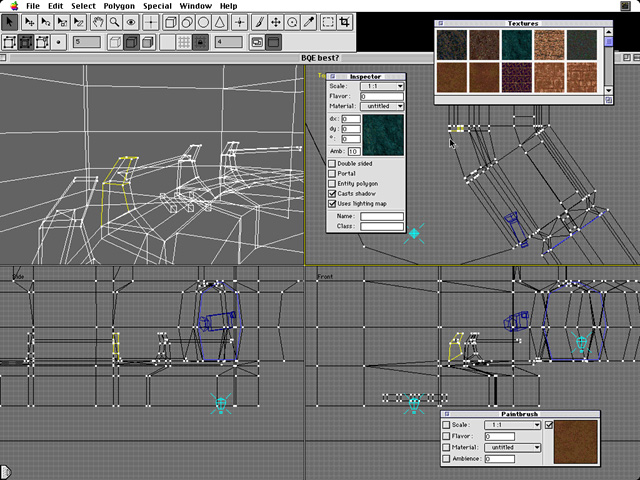Expand the Paintbrush Material dropdown
Screen dimensions: 640x480
pyautogui.click(x=513, y=448)
